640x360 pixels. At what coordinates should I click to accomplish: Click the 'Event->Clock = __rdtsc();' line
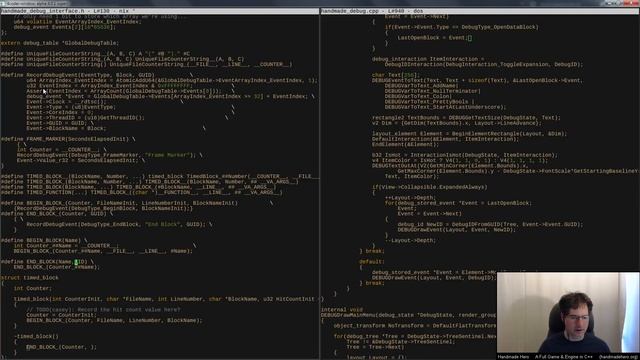point(66,102)
